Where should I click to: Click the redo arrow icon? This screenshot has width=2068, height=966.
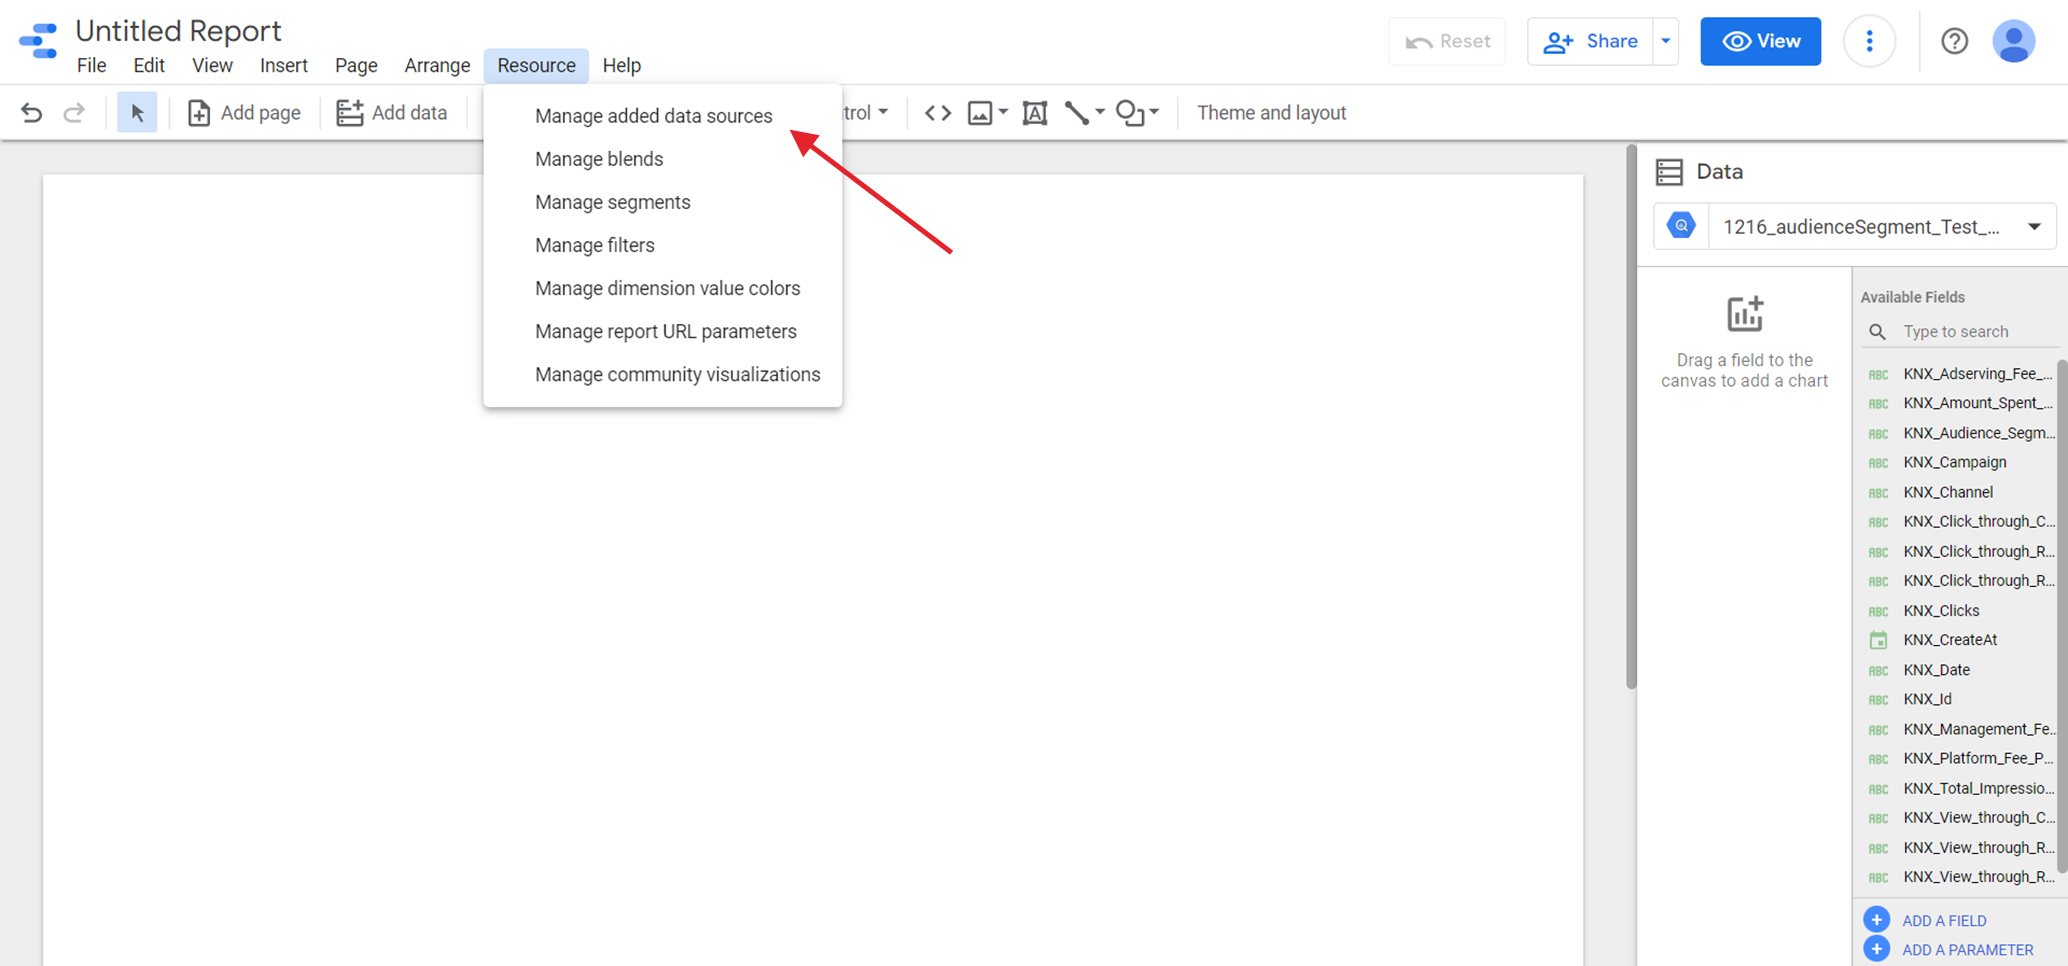pos(74,113)
